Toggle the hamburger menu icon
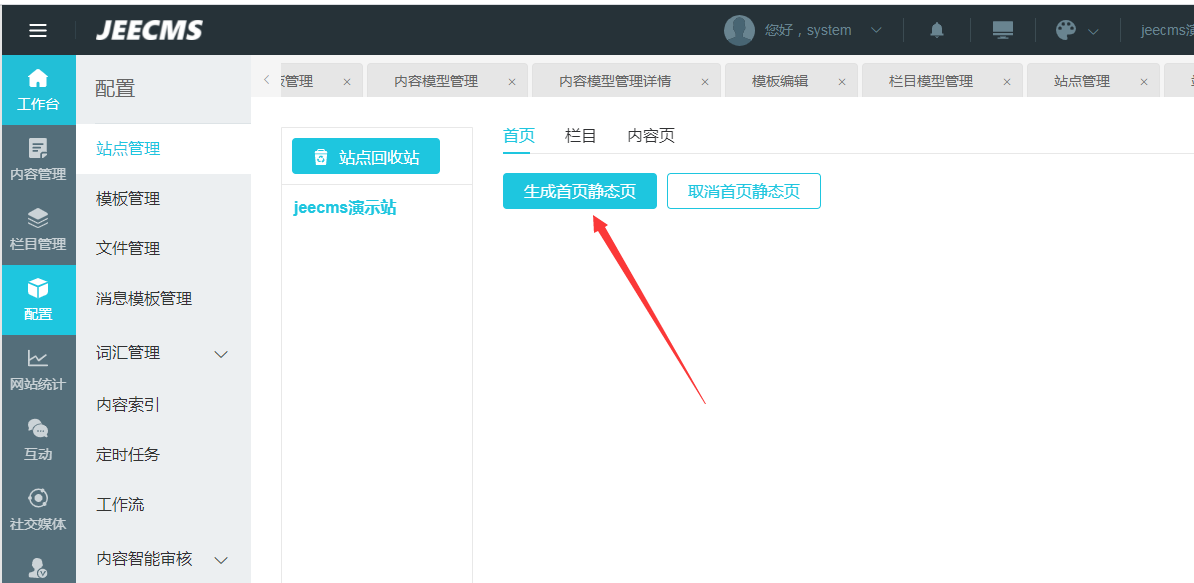1194x583 pixels. (38, 30)
